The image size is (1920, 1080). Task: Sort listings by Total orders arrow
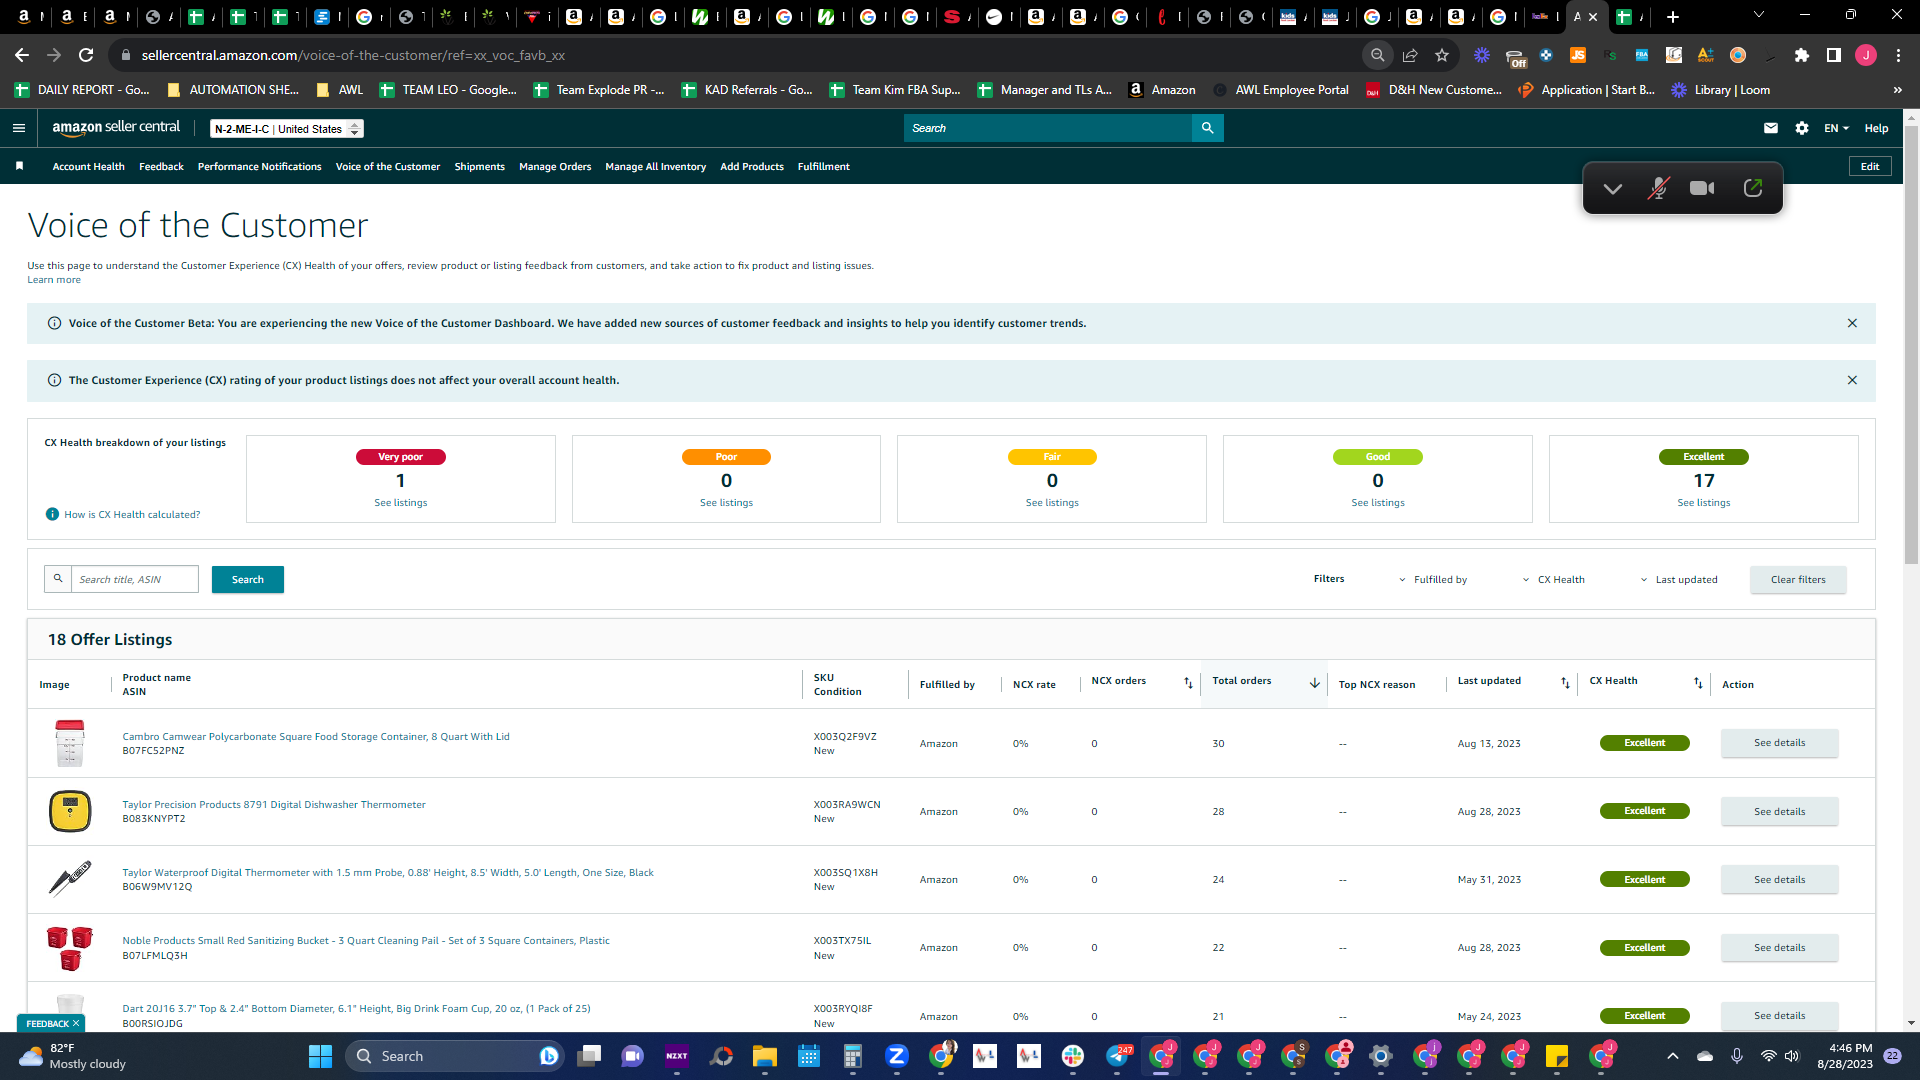click(1314, 682)
